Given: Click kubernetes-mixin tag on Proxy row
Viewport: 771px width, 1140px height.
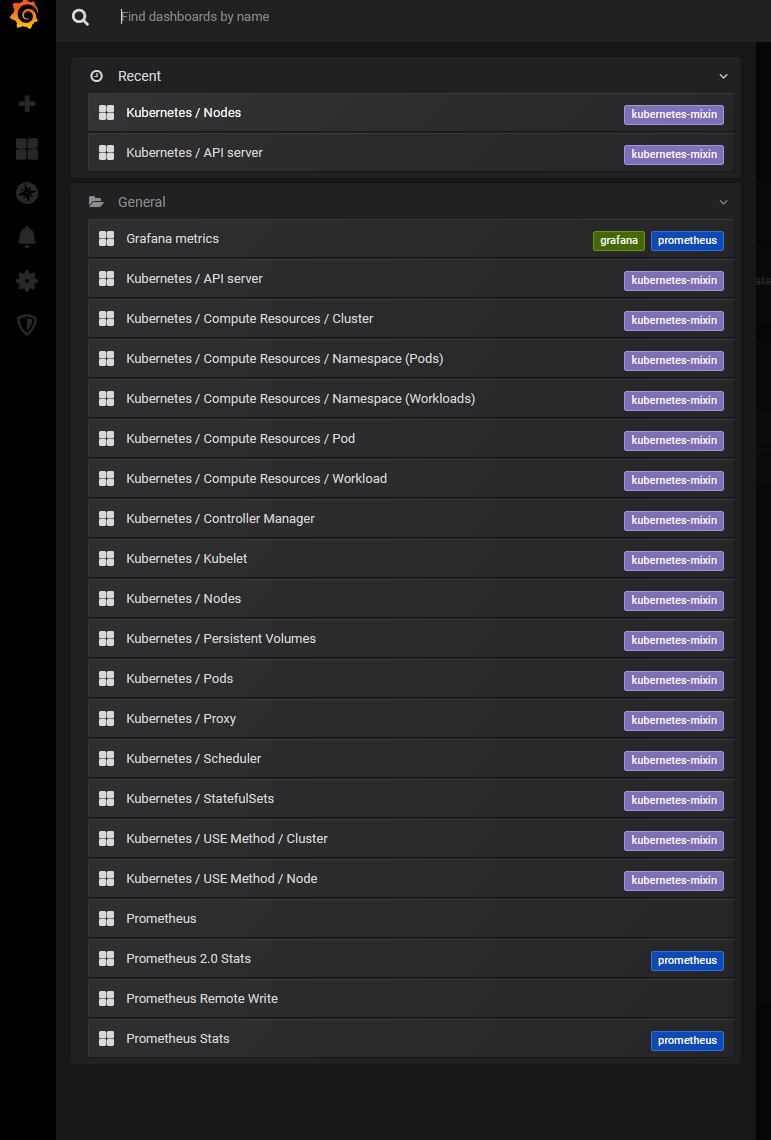Looking at the screenshot, I should (674, 720).
